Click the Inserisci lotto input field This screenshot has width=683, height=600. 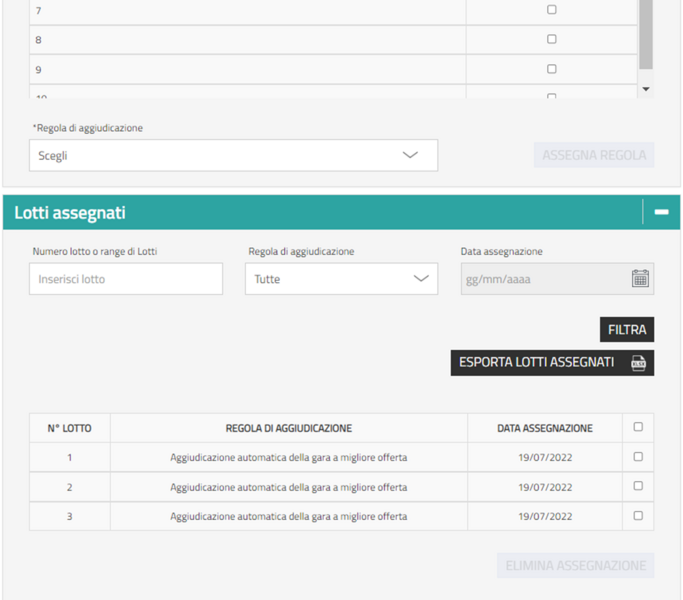tap(126, 279)
